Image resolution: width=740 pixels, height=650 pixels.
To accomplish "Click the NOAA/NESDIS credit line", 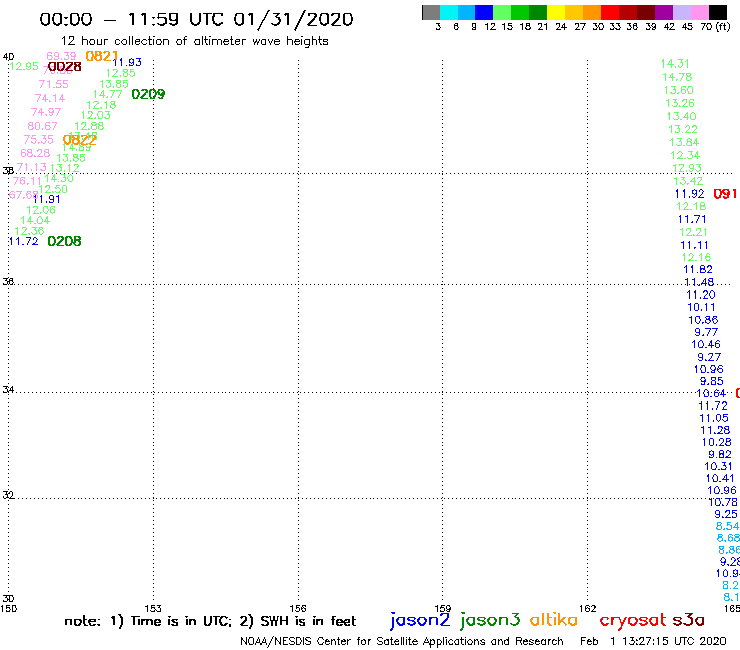I will 402,641.
